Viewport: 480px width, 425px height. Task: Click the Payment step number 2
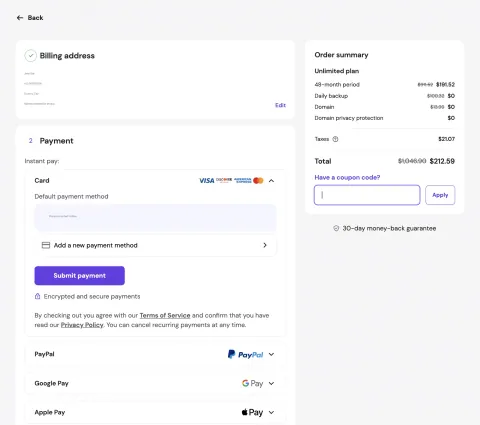(x=31, y=141)
